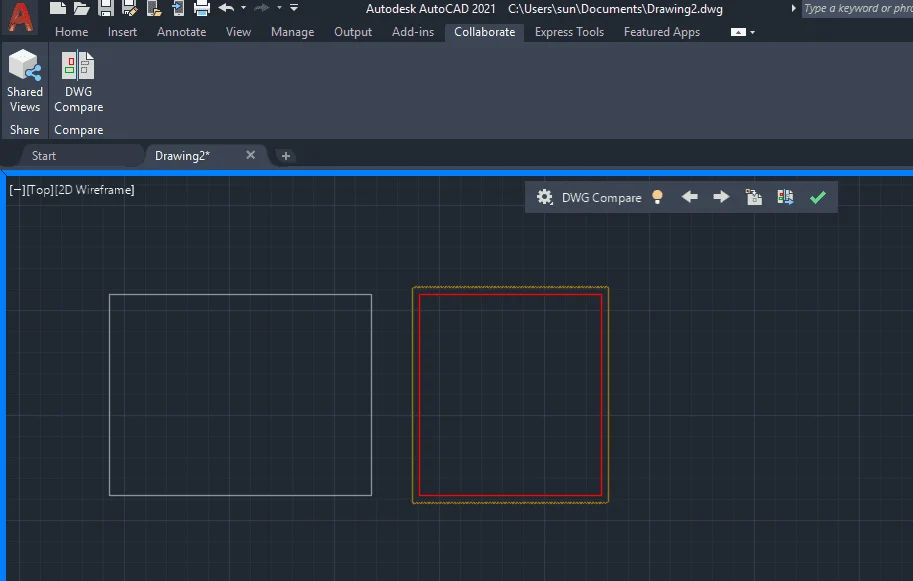Click the Compare panel title
Viewport: 913px width, 581px height.
coord(79,130)
